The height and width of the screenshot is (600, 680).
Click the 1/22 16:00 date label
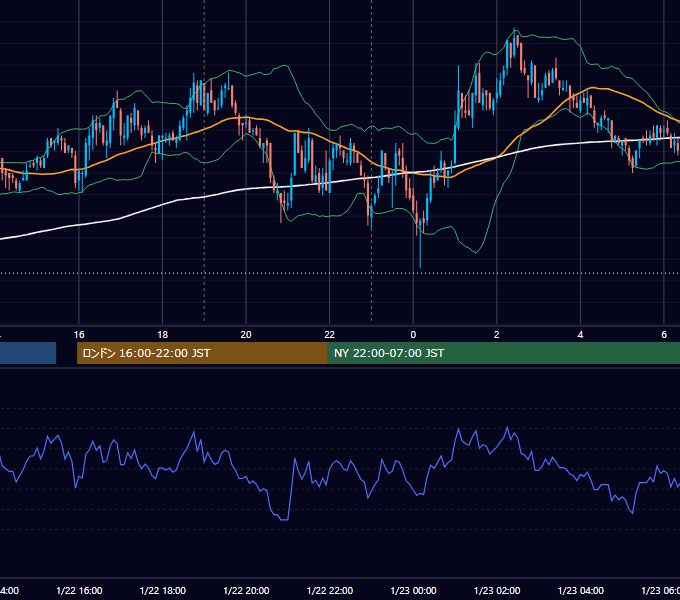(x=79, y=591)
